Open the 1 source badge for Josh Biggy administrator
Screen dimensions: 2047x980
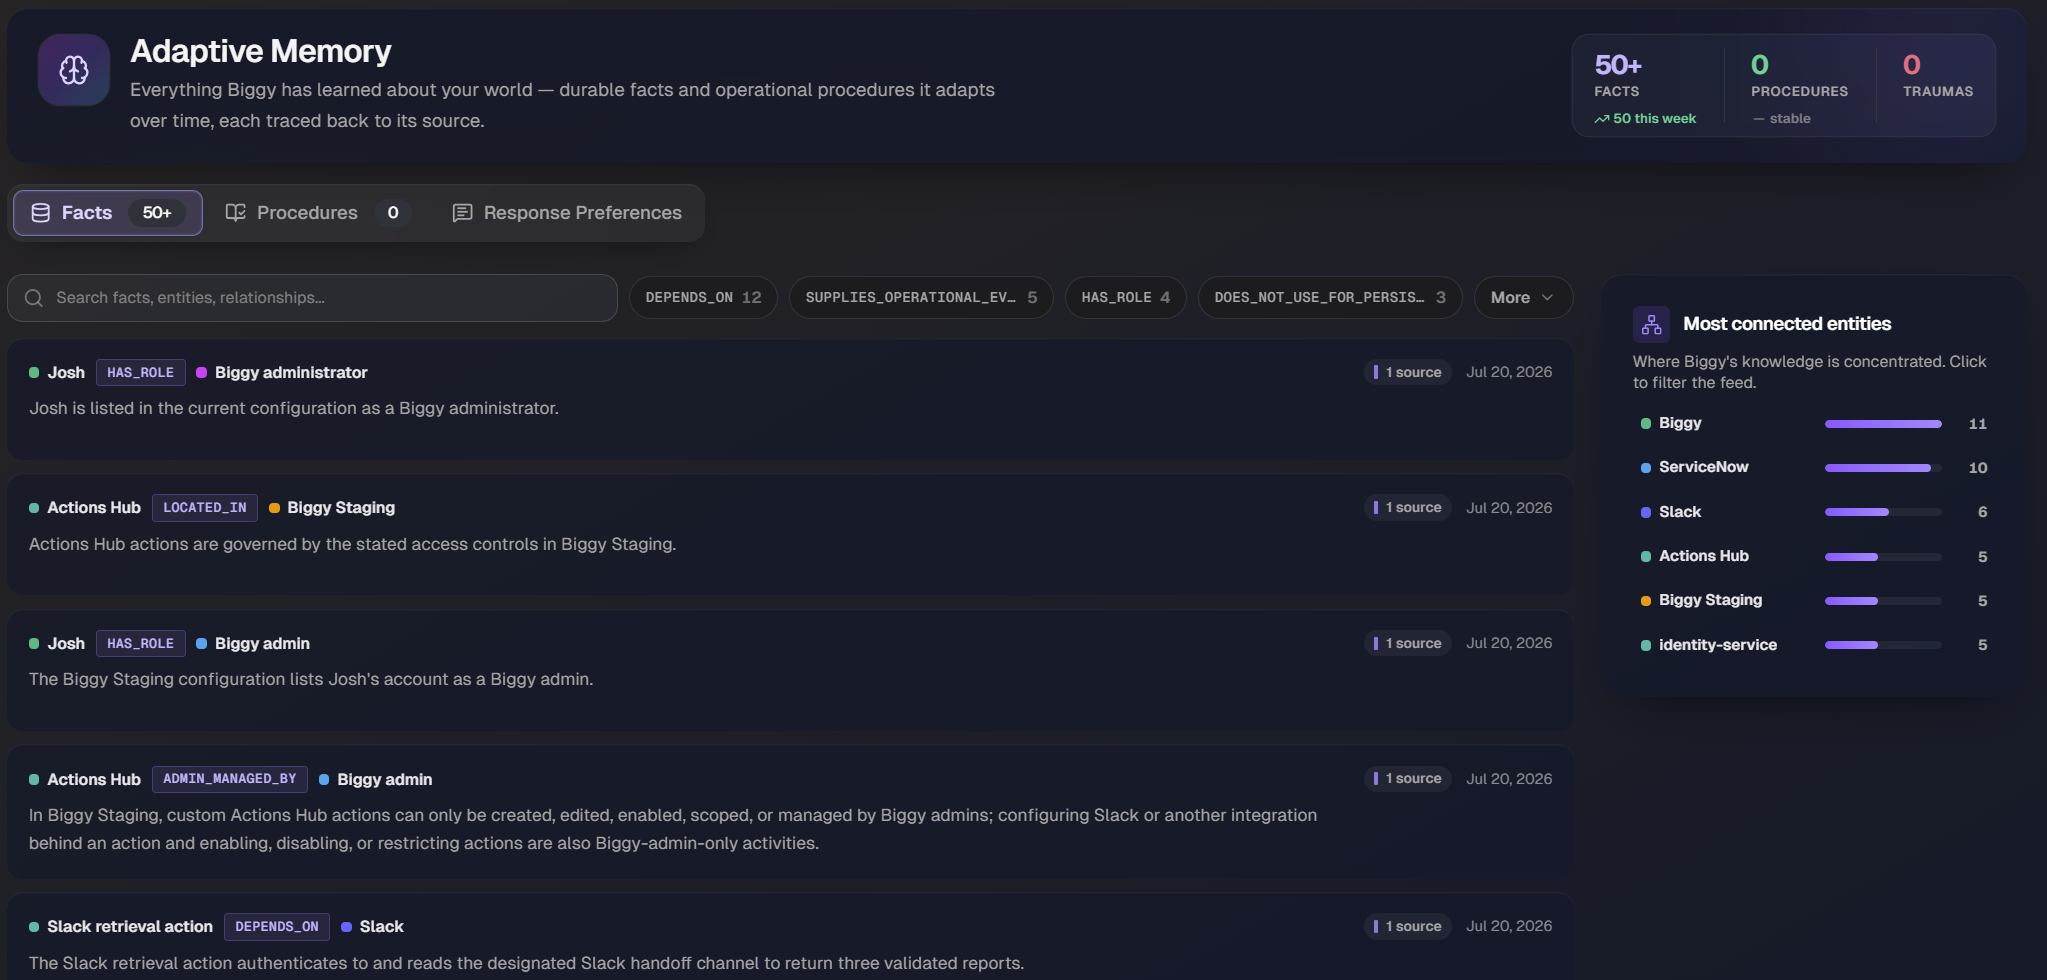tap(1408, 372)
